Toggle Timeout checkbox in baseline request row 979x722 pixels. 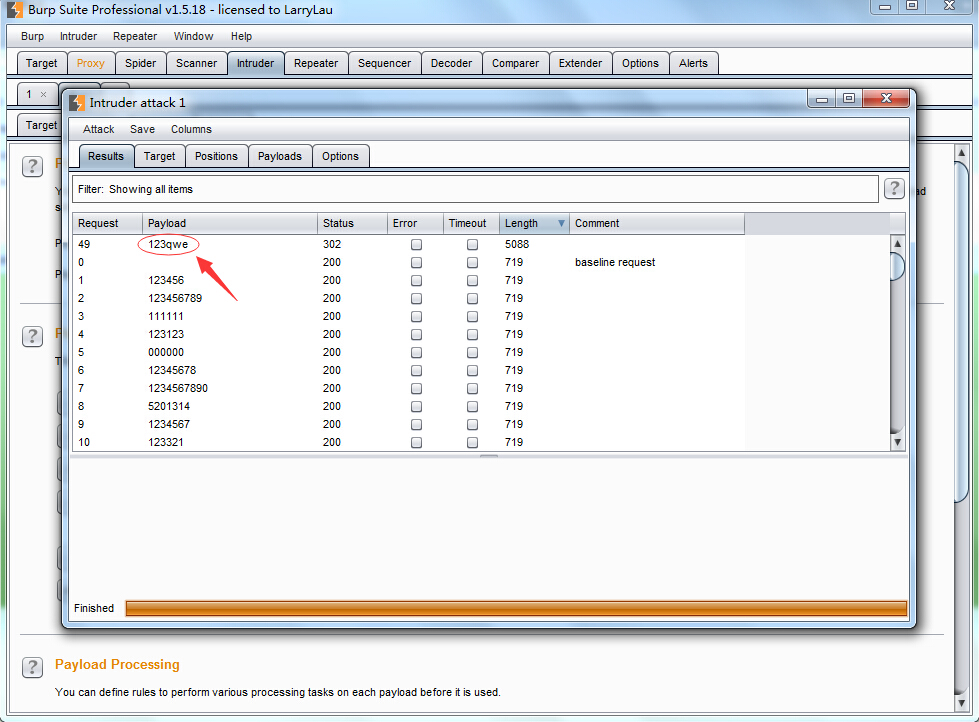(473, 262)
